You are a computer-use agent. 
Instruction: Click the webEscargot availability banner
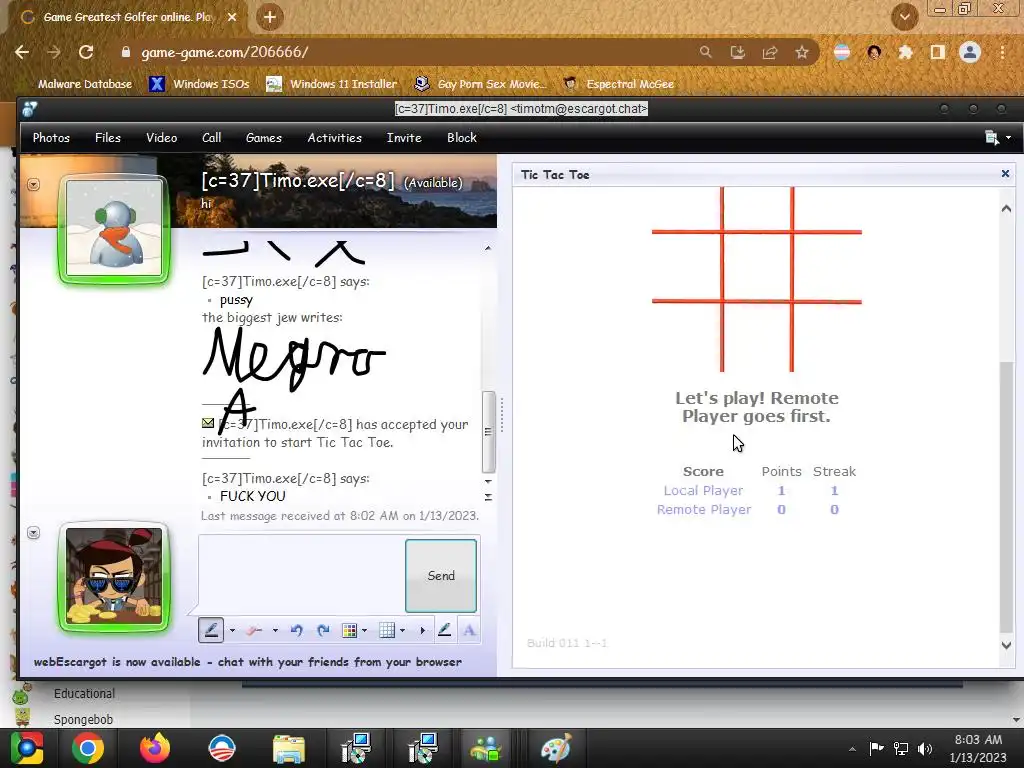[x=248, y=662]
